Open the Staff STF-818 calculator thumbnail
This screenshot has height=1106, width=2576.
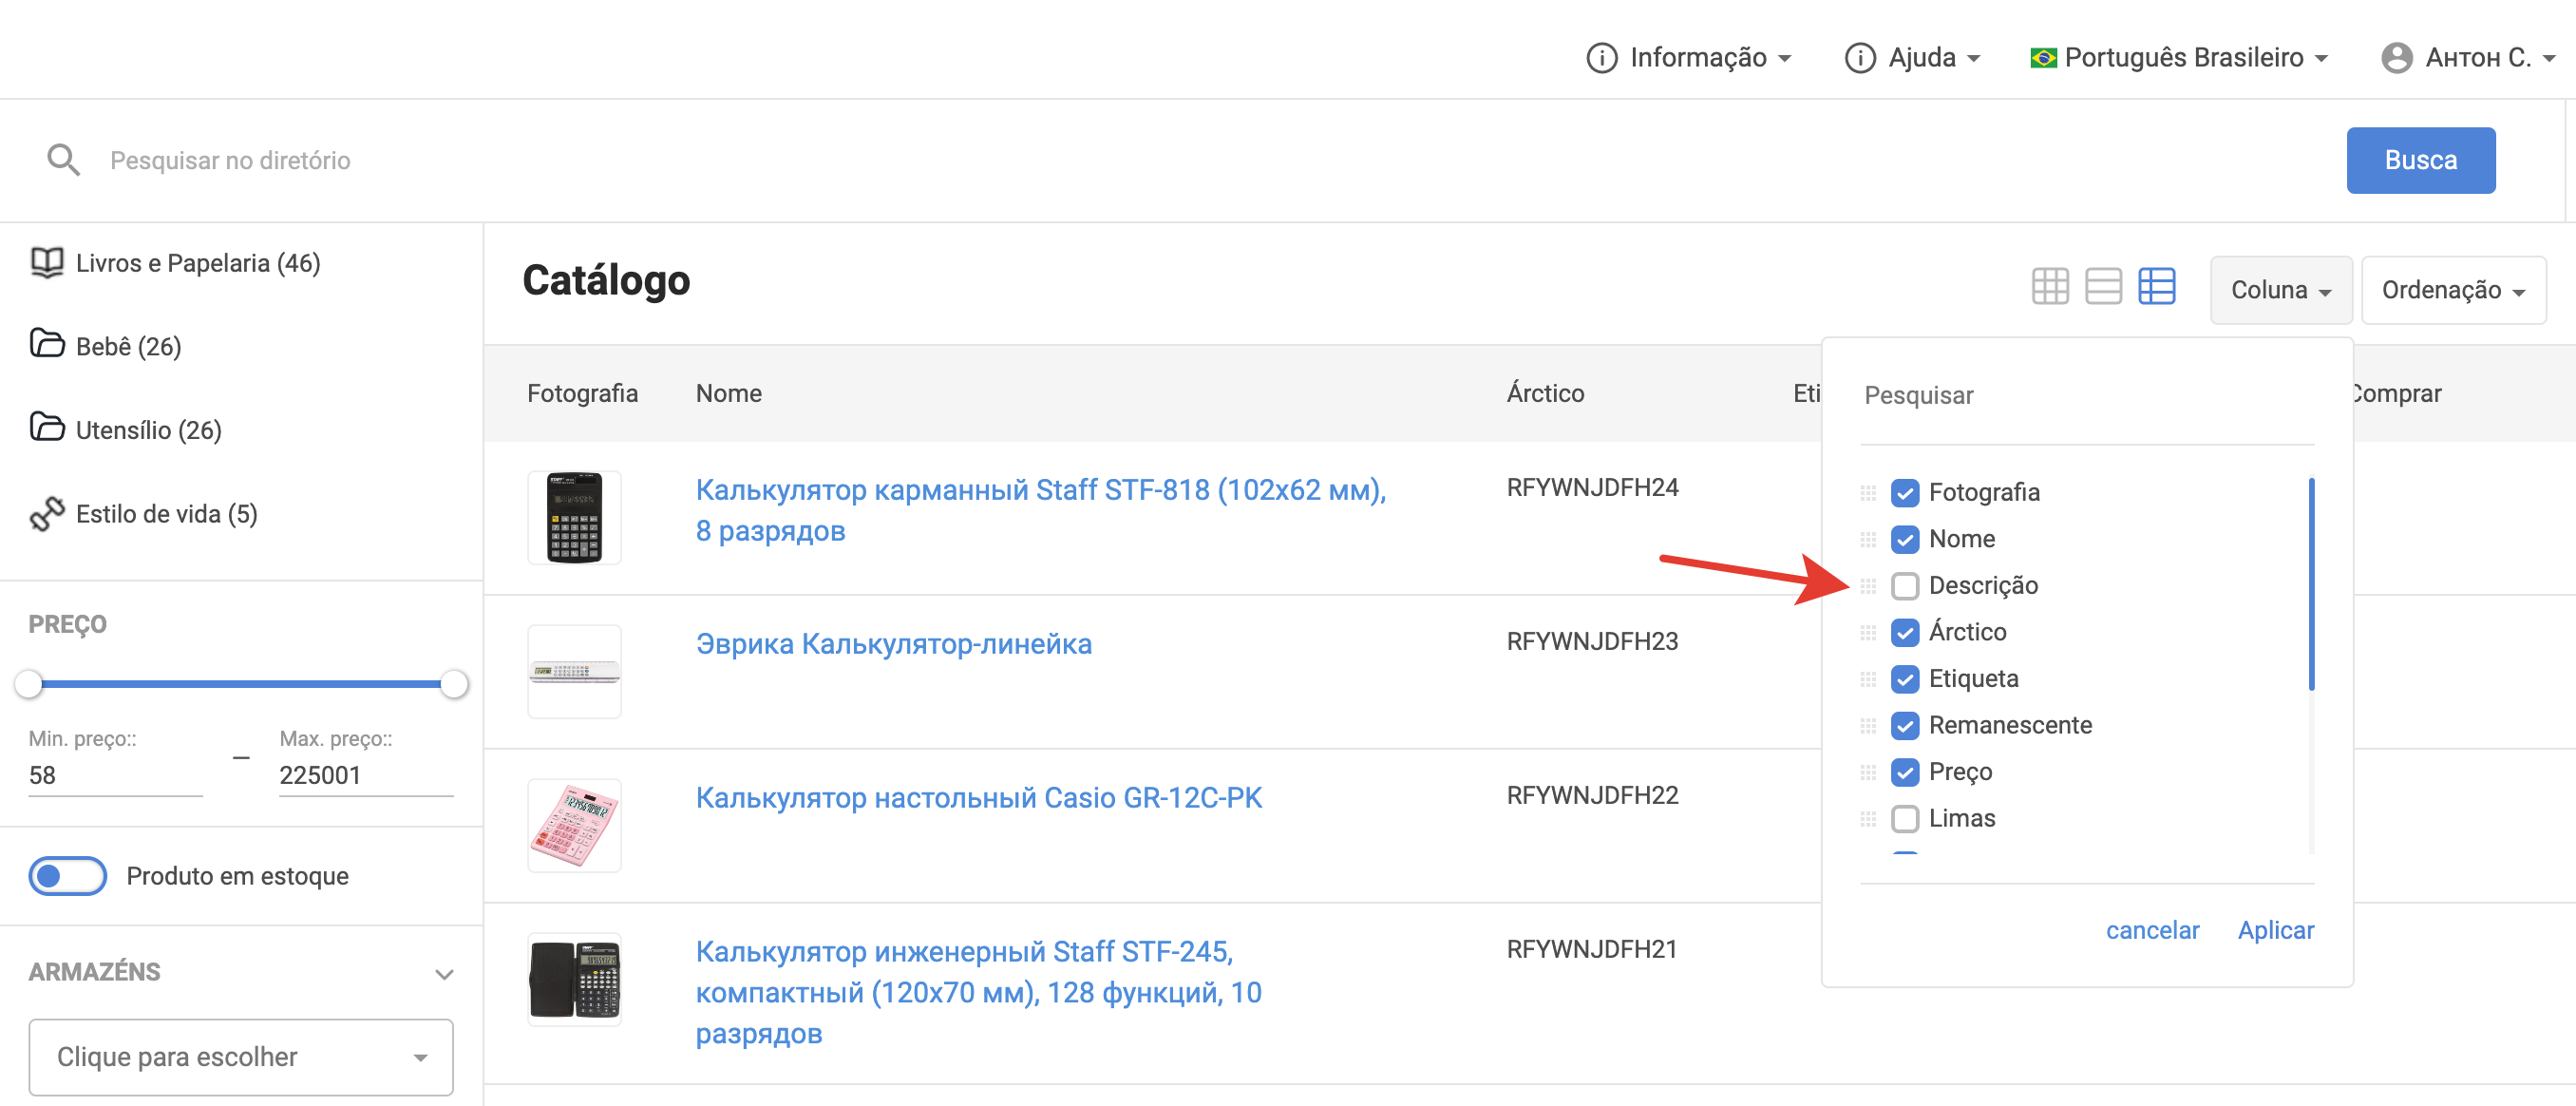pyautogui.click(x=574, y=518)
